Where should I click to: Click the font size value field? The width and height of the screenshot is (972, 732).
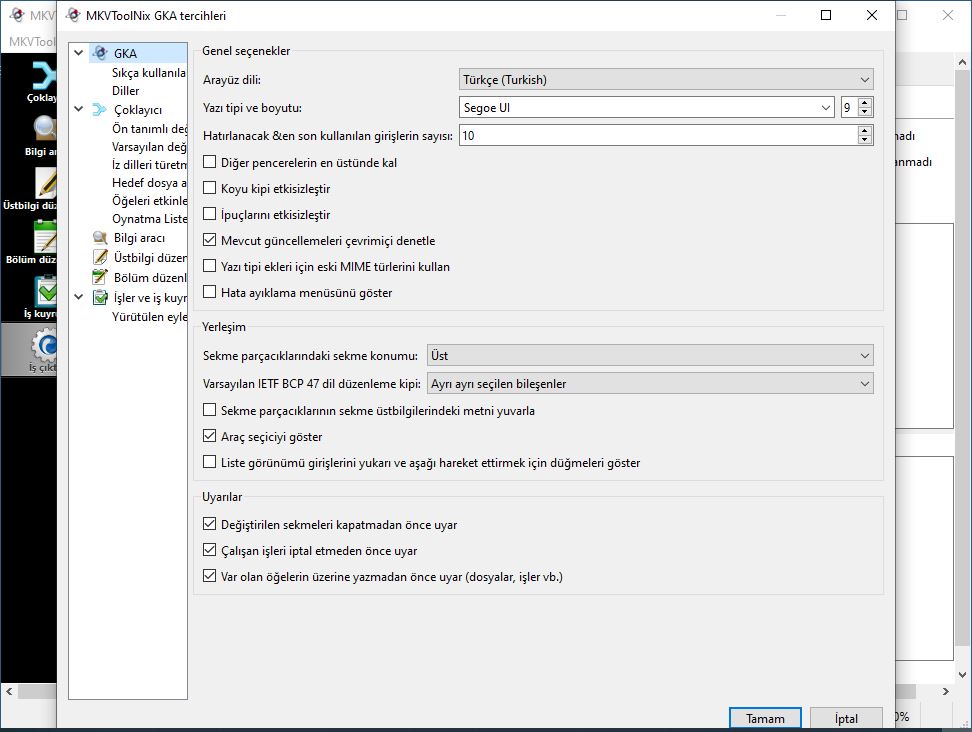click(x=850, y=108)
